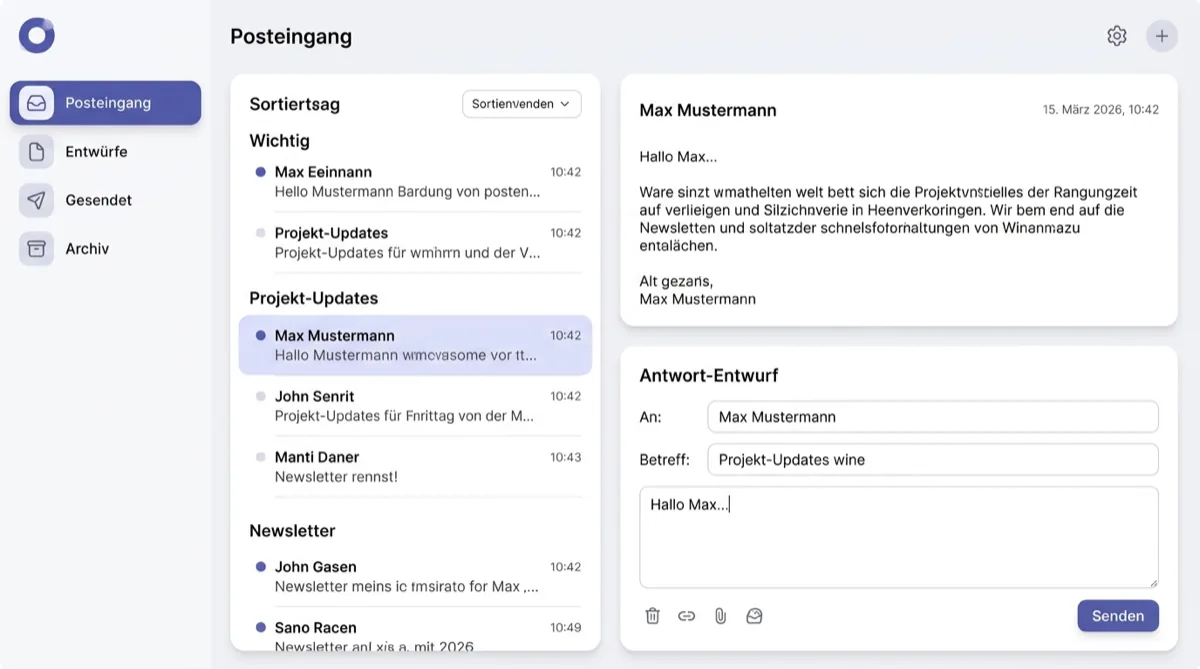Click the Newsletter section heading

[292, 531]
